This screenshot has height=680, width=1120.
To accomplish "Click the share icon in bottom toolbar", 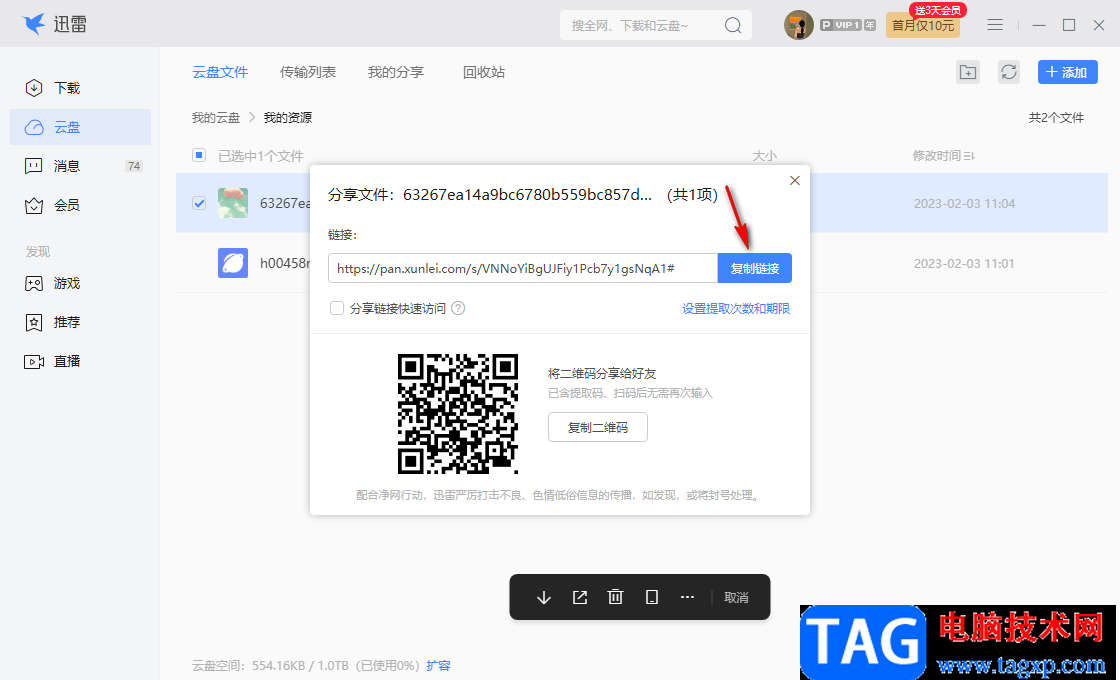I will click(580, 597).
